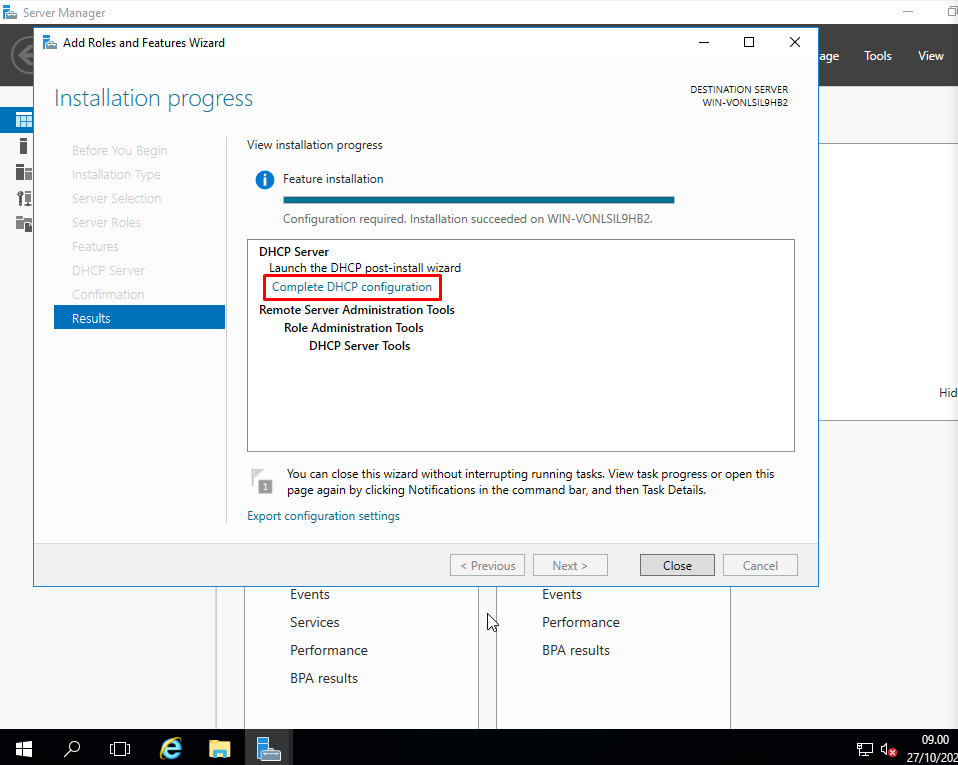
Task: Open Performance in right server tile
Action: [x=580, y=622]
